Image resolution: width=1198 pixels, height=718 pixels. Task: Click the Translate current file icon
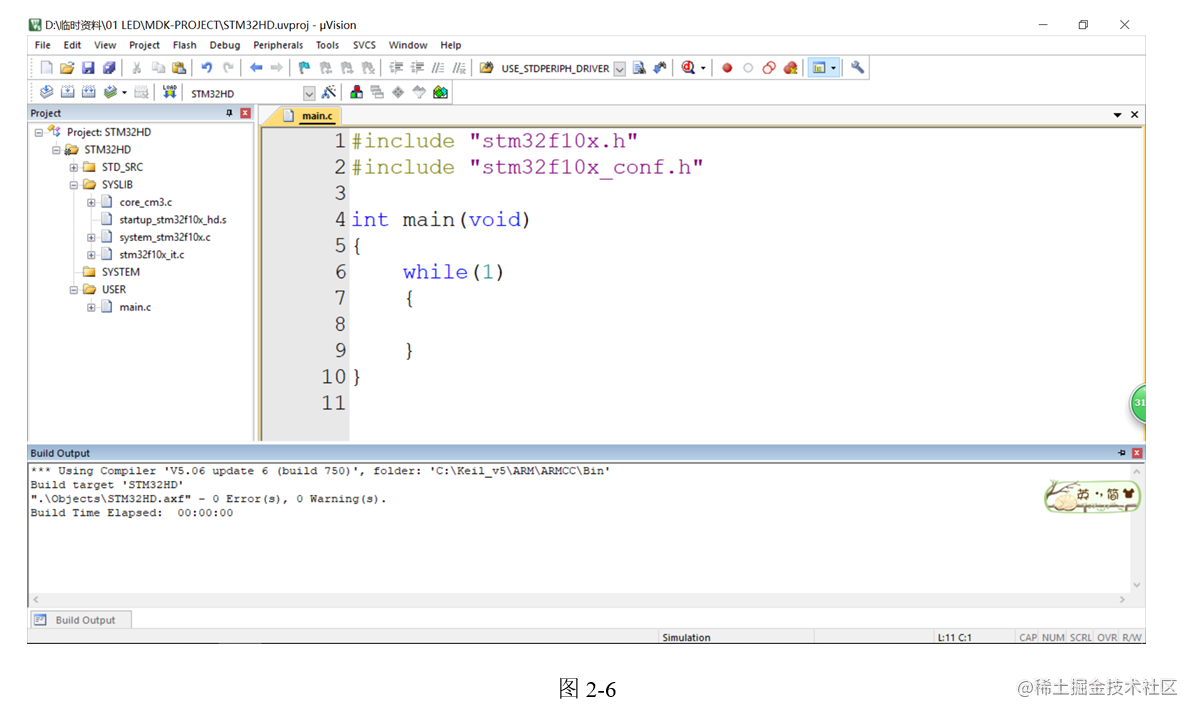tap(47, 92)
